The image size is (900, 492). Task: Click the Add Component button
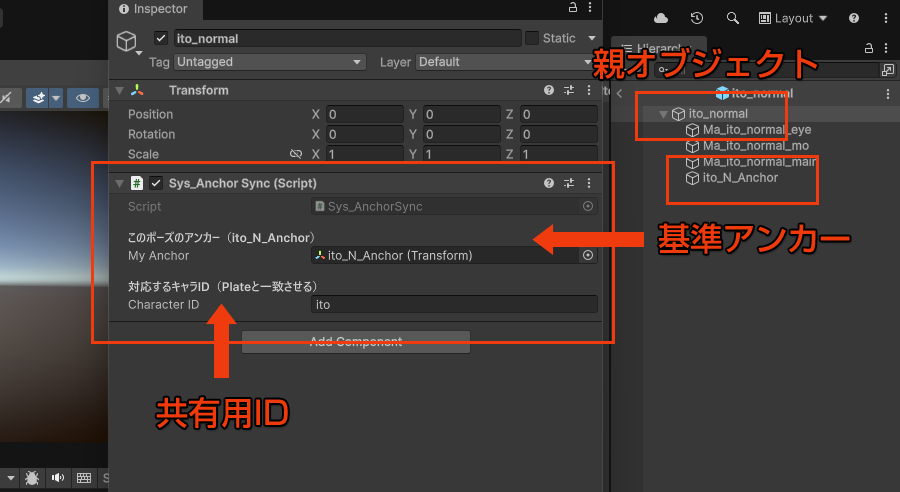355,342
